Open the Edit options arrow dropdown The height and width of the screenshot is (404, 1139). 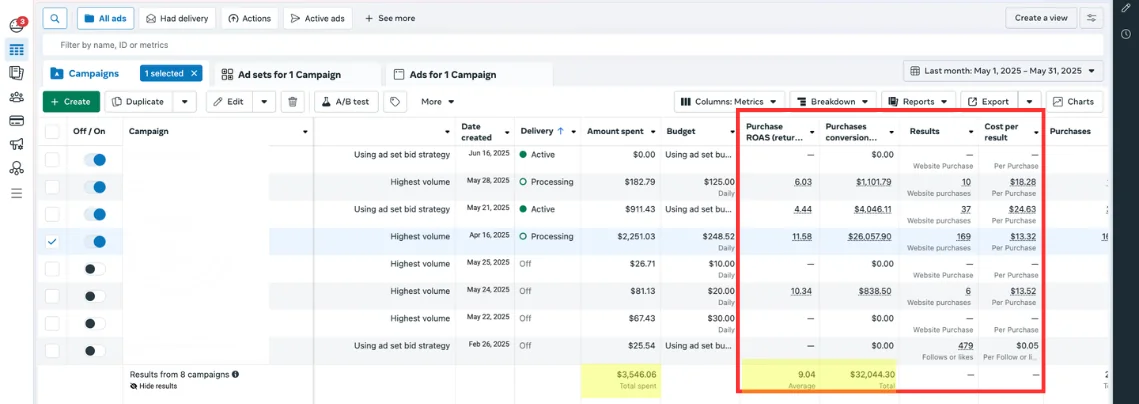coord(264,102)
